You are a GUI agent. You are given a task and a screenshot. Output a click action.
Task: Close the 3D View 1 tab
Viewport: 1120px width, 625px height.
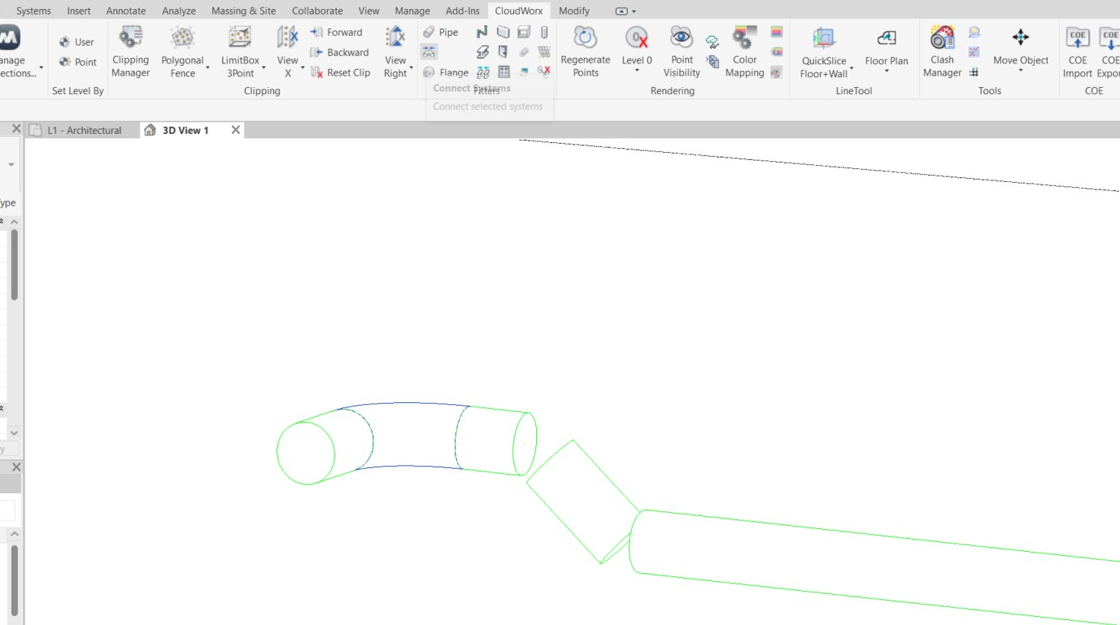click(235, 130)
